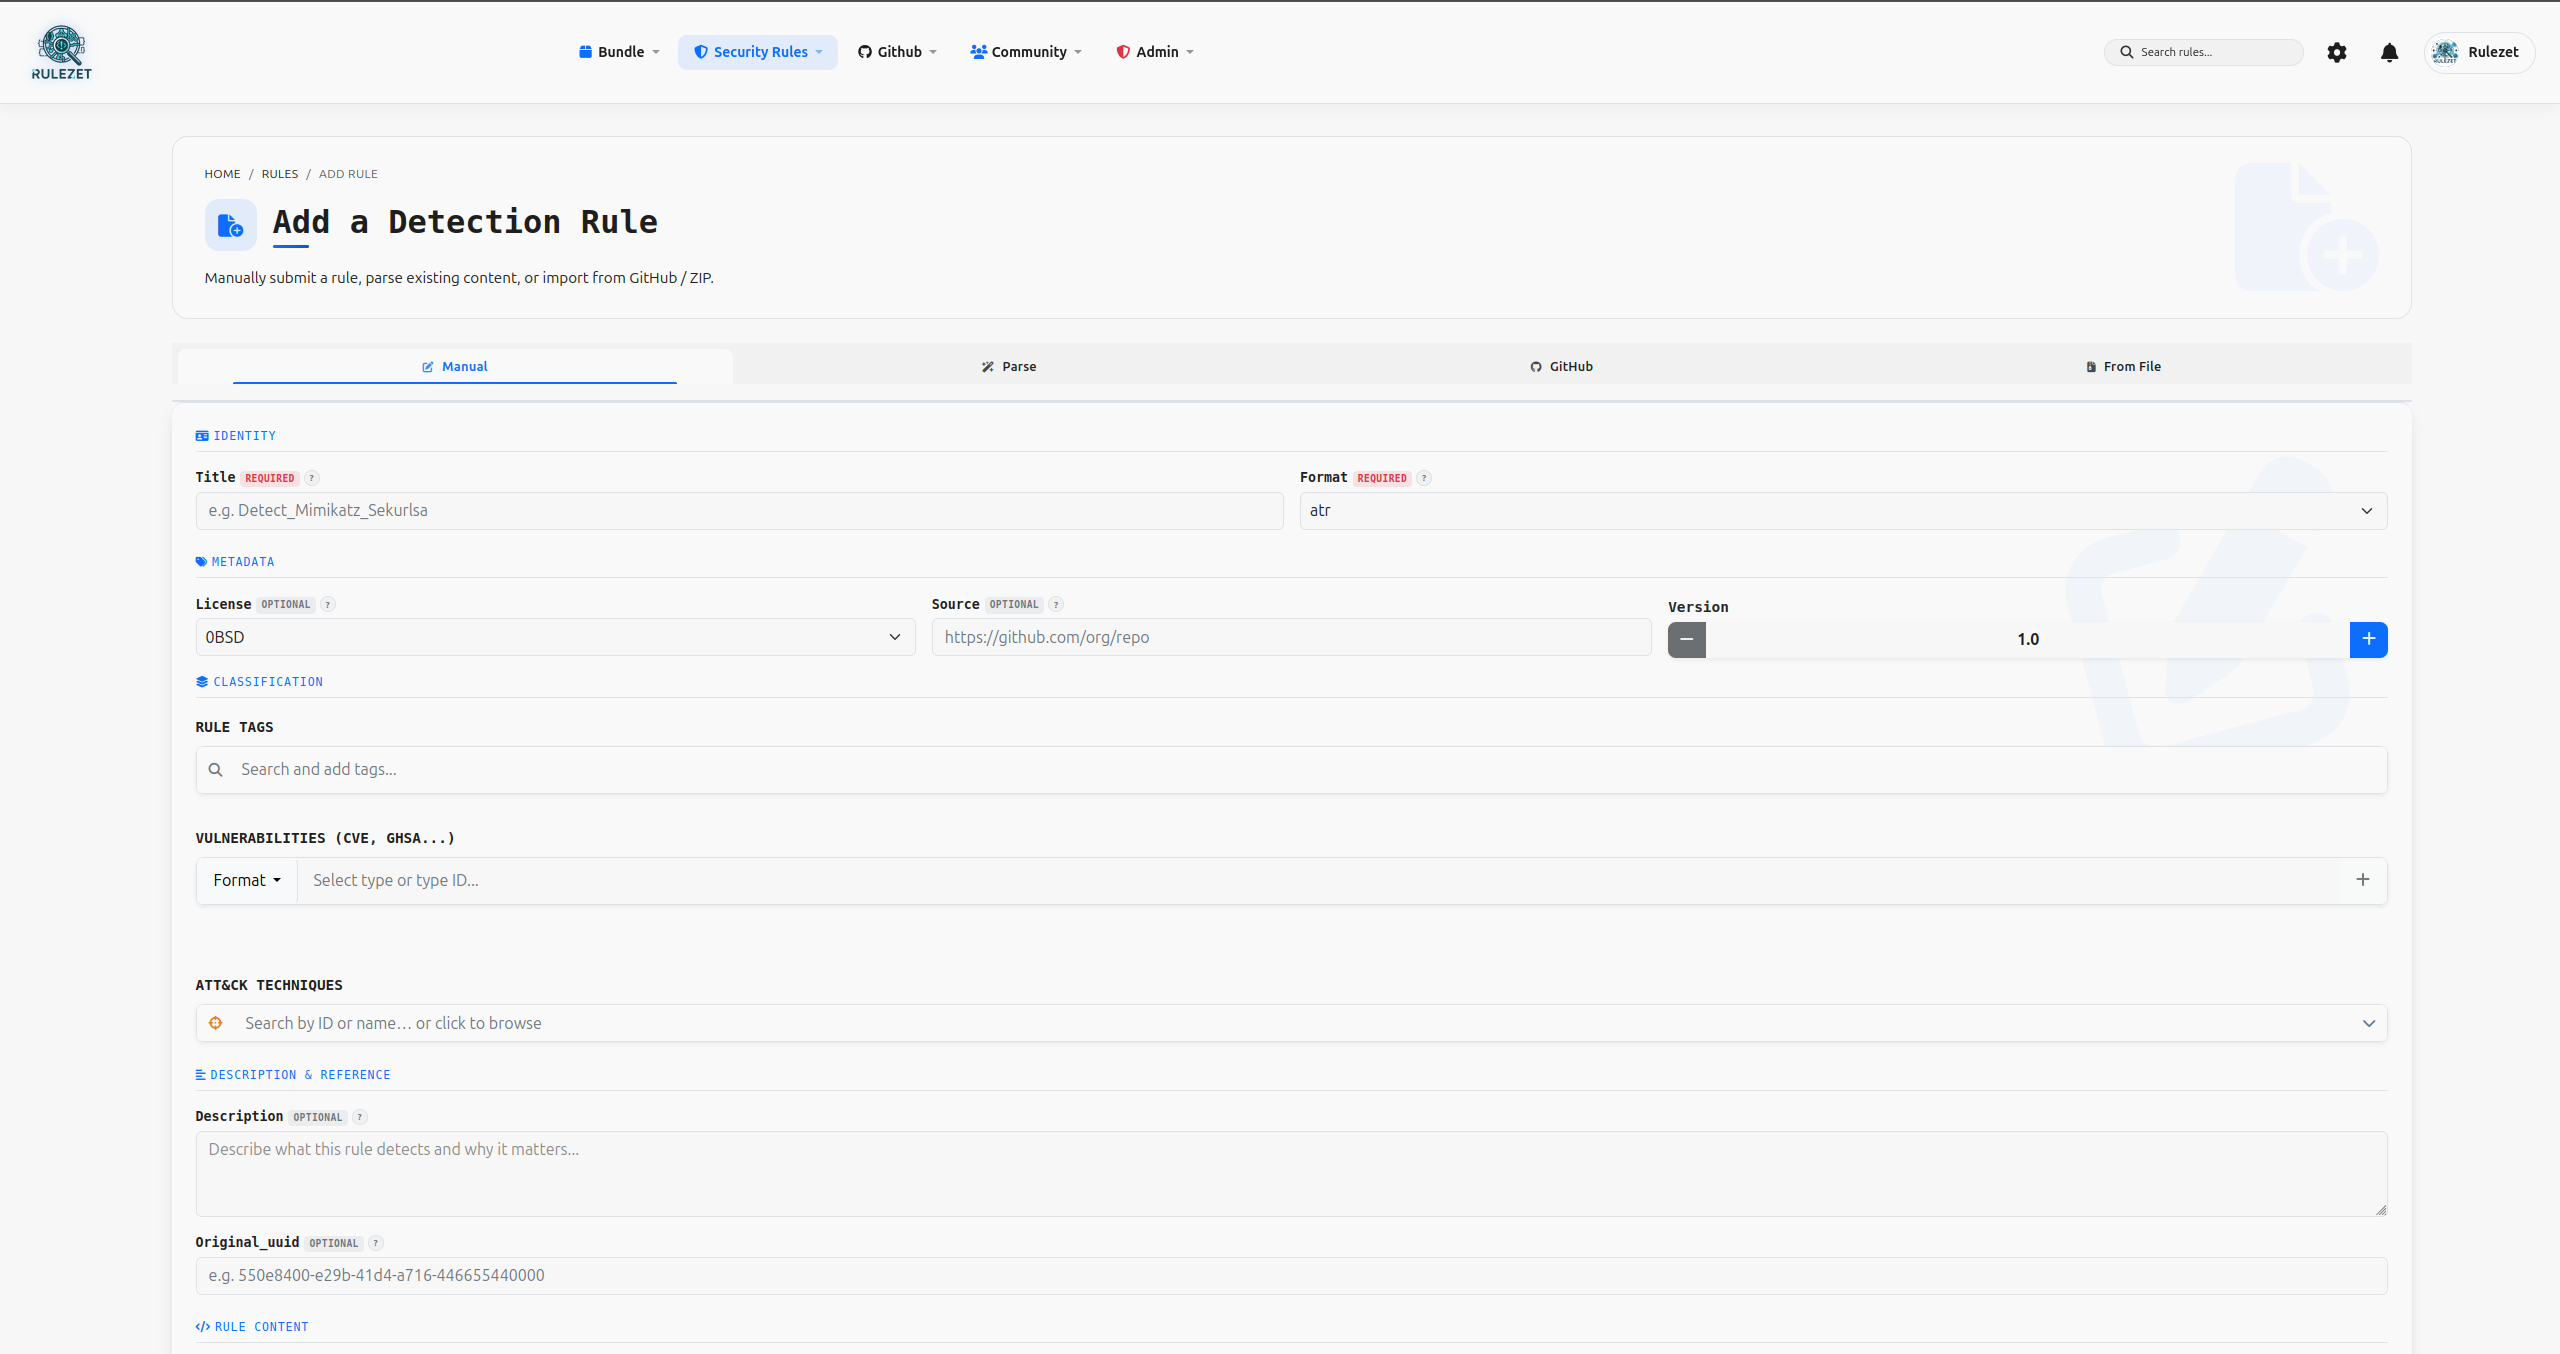Click the Source URL input field

[x=1291, y=637]
